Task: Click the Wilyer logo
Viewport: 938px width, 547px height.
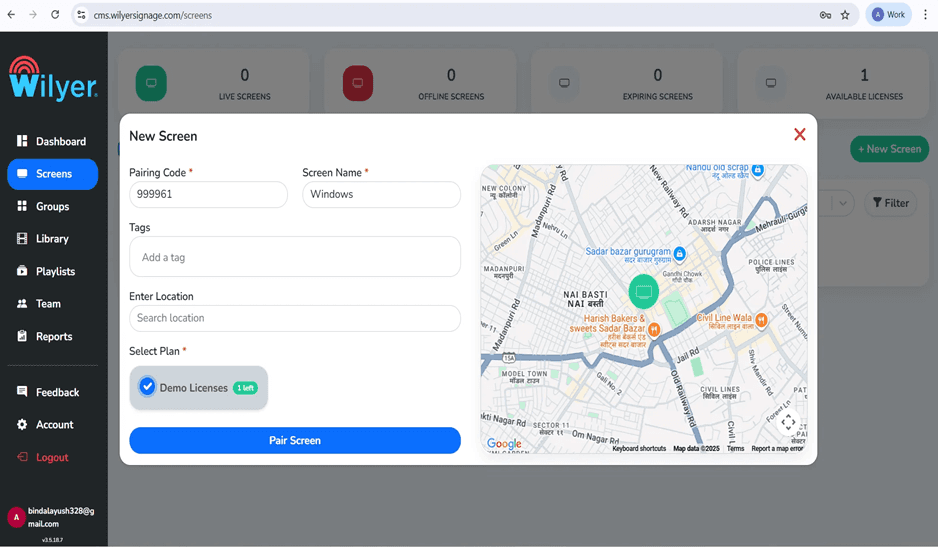Action: [53, 78]
